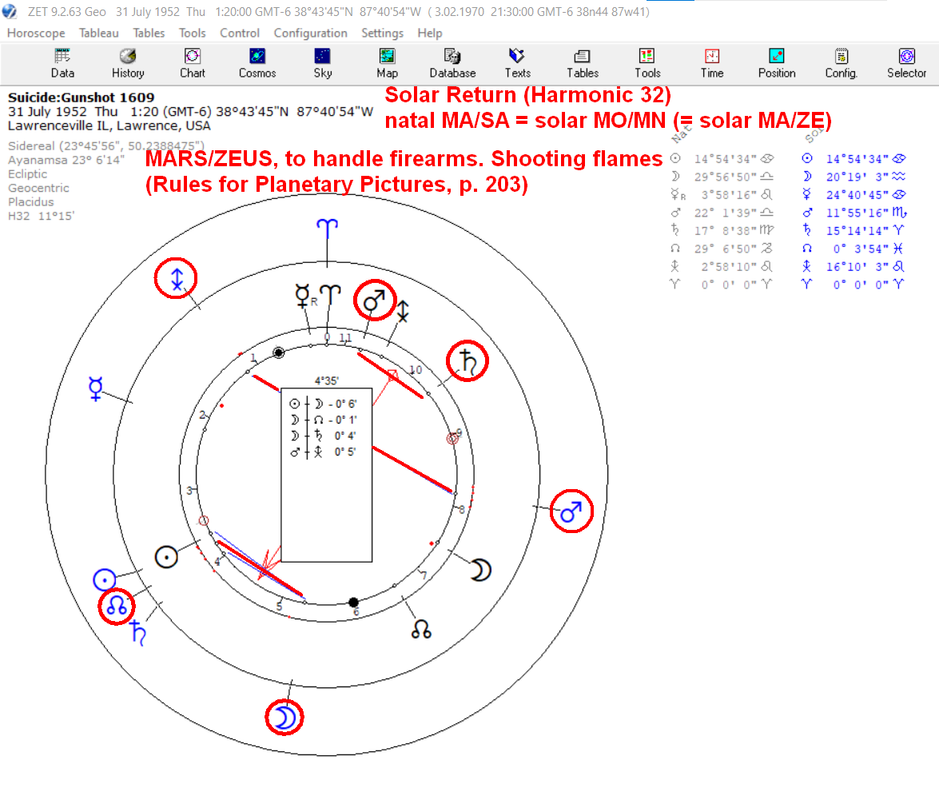Open the Settings menu
Viewport: 939px width, 800px height.
(382, 33)
